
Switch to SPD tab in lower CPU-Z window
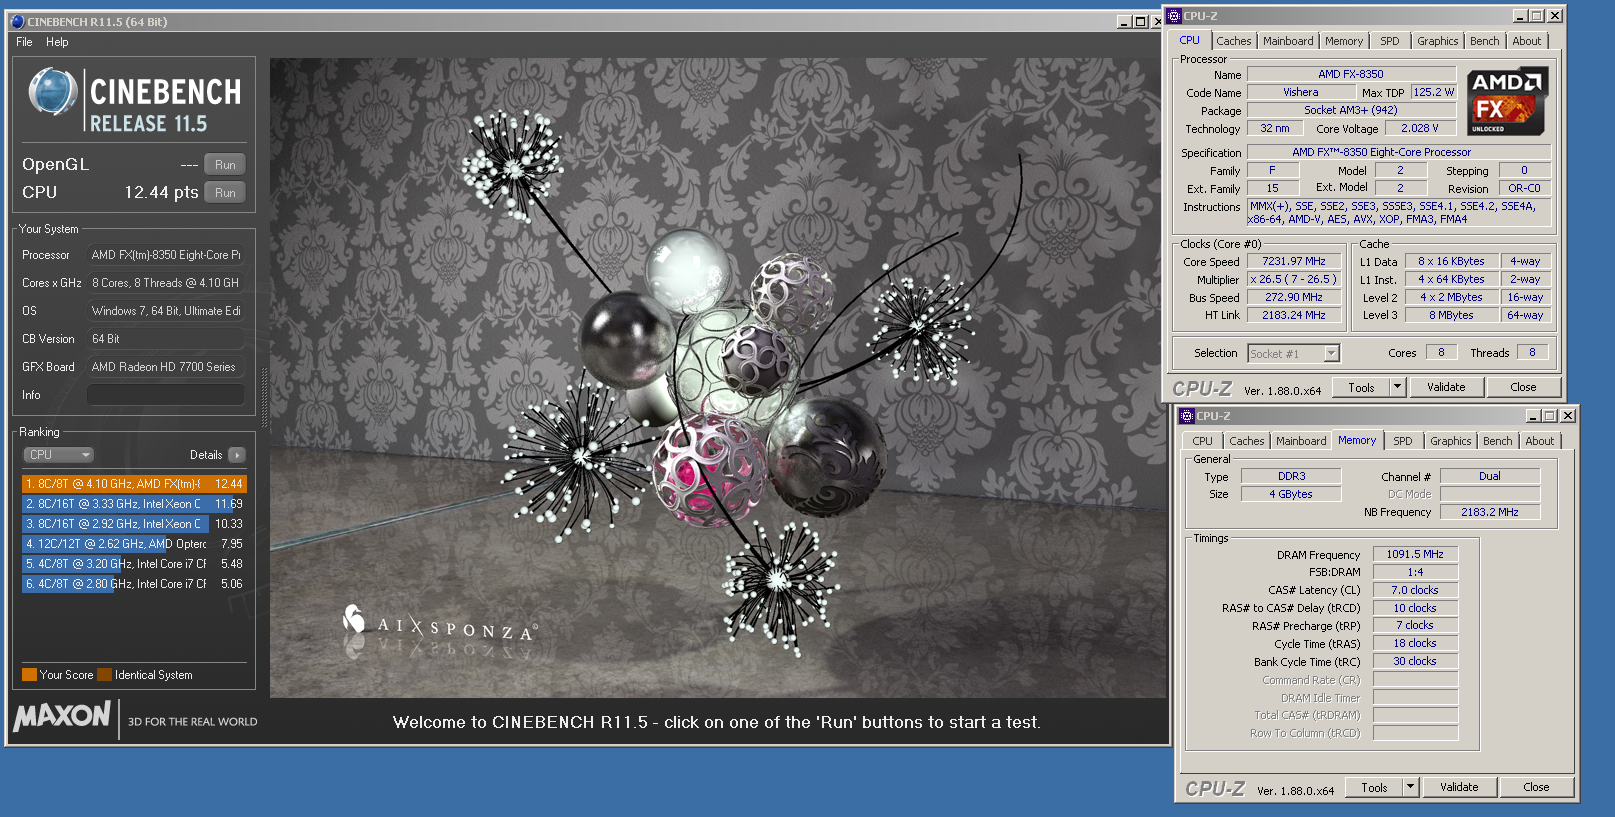point(1403,441)
